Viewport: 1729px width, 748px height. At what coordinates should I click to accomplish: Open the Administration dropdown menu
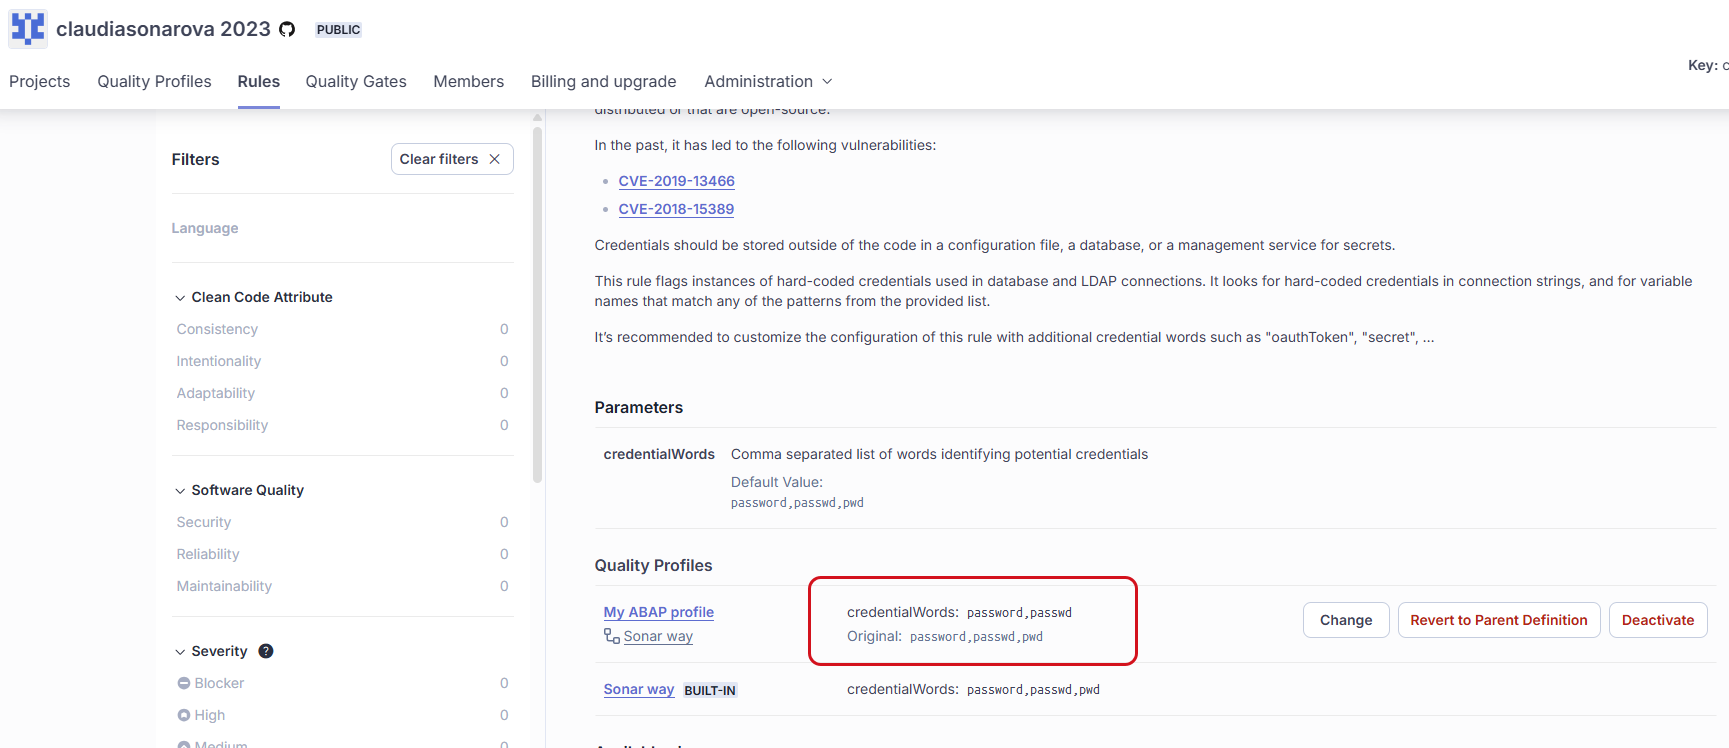click(768, 81)
